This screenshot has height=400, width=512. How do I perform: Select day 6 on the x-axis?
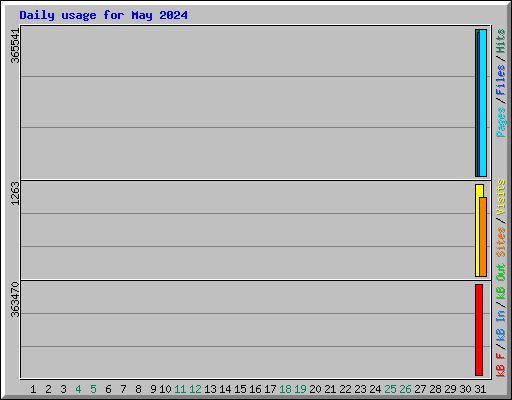tap(108, 389)
